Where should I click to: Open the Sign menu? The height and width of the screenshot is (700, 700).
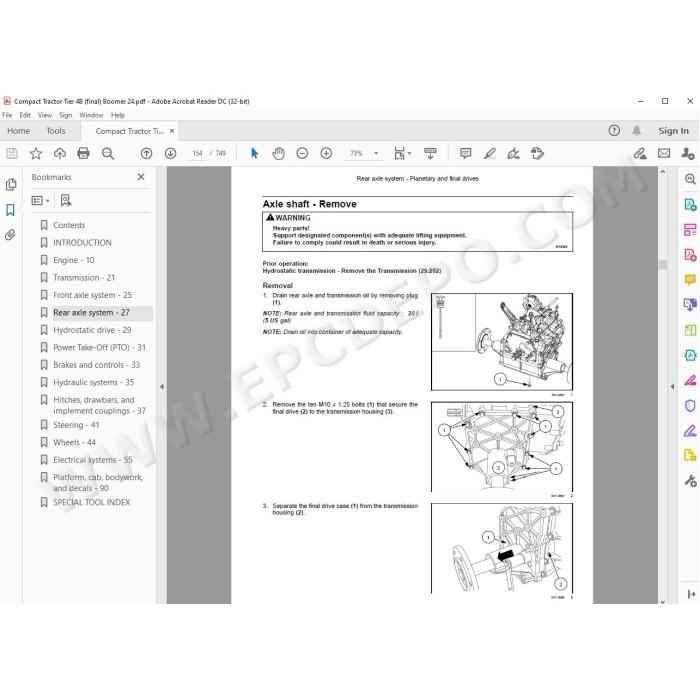point(66,115)
